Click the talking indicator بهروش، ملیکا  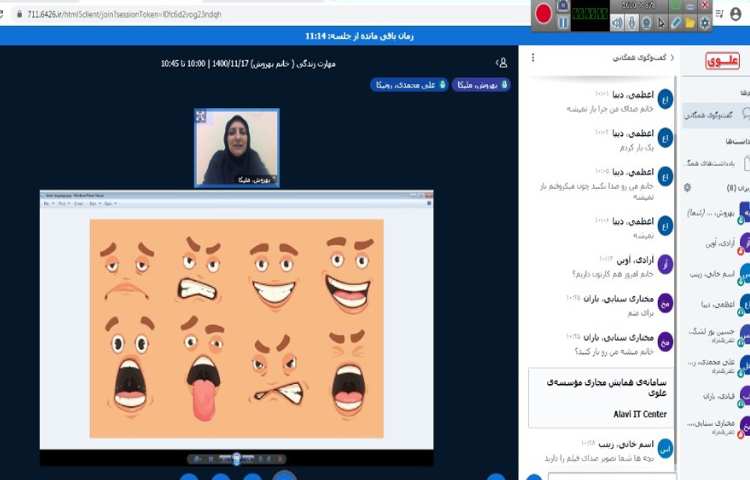[x=481, y=85]
